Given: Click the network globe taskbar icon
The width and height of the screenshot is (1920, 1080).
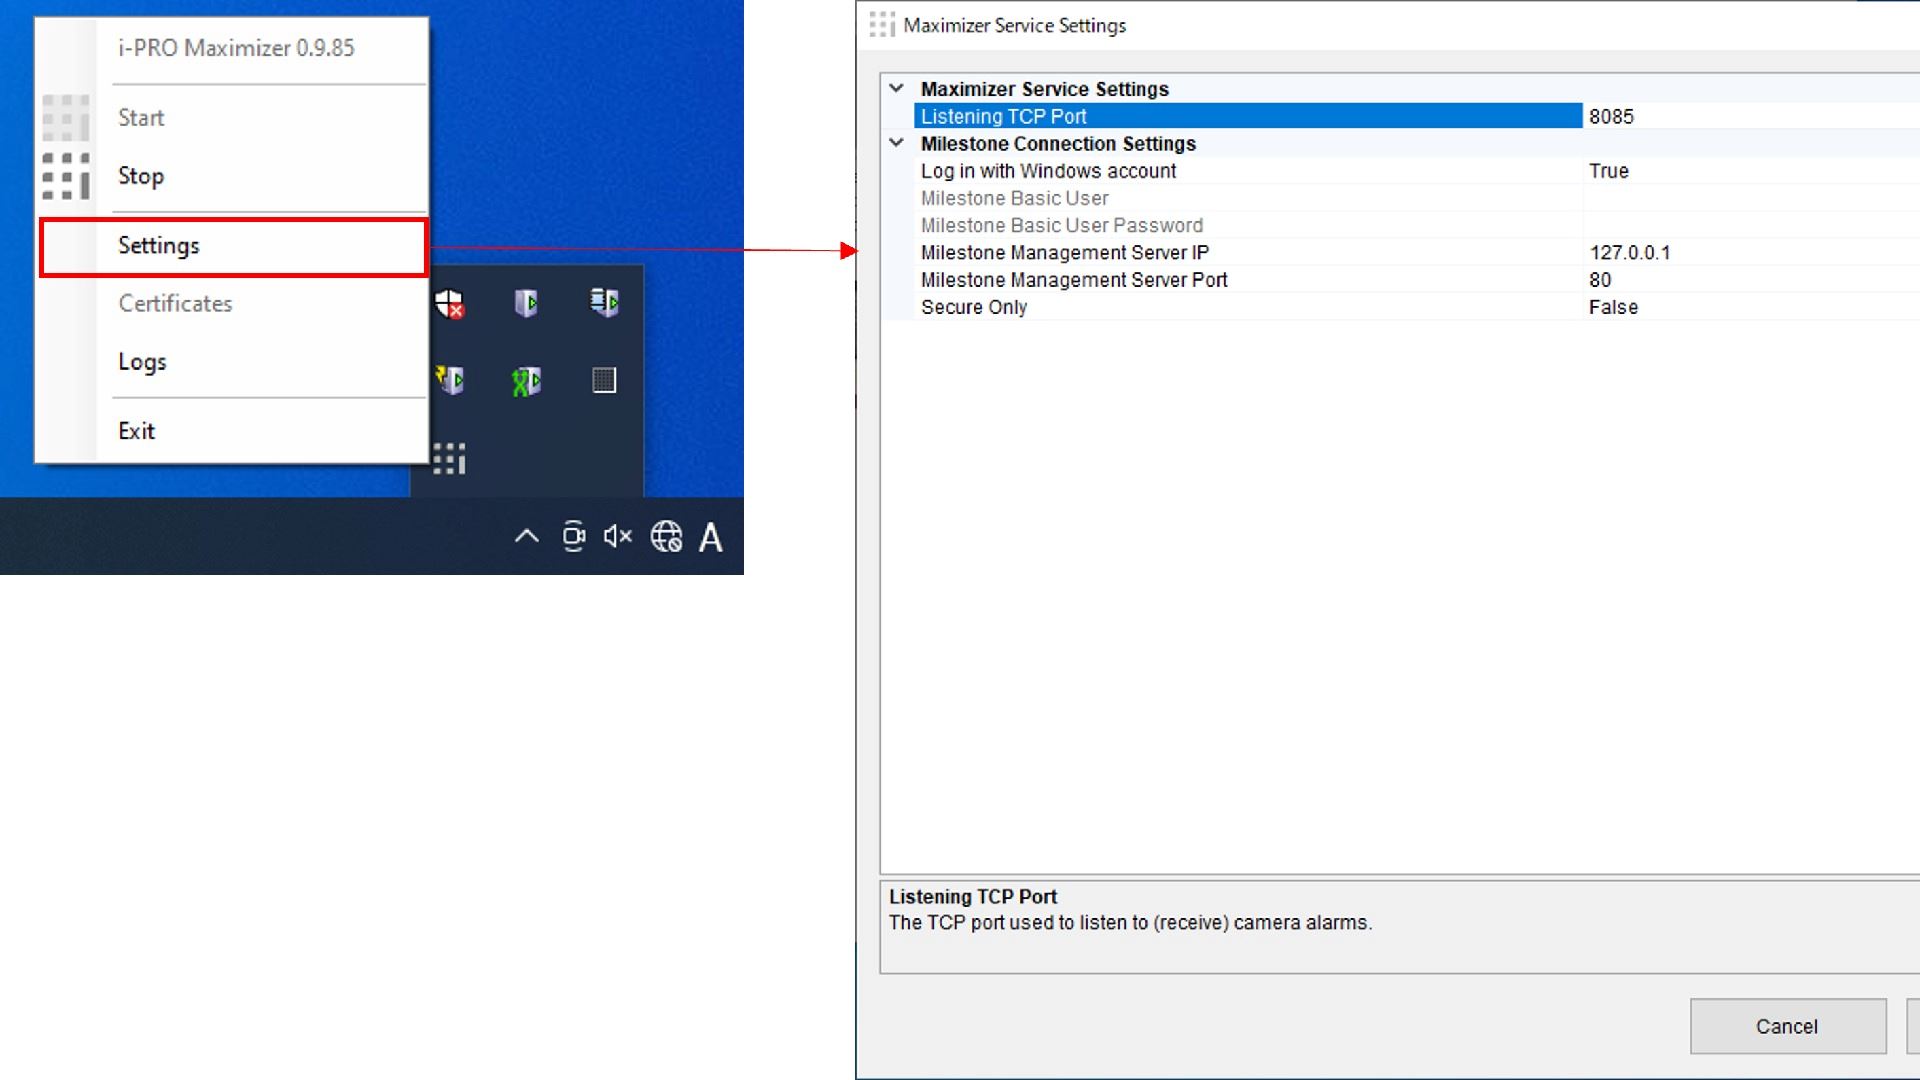Looking at the screenshot, I should [666, 537].
